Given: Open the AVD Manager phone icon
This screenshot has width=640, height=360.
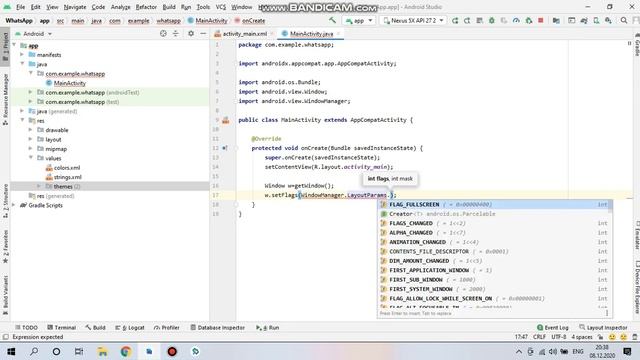Looking at the screenshot, I should tap(596, 20).
